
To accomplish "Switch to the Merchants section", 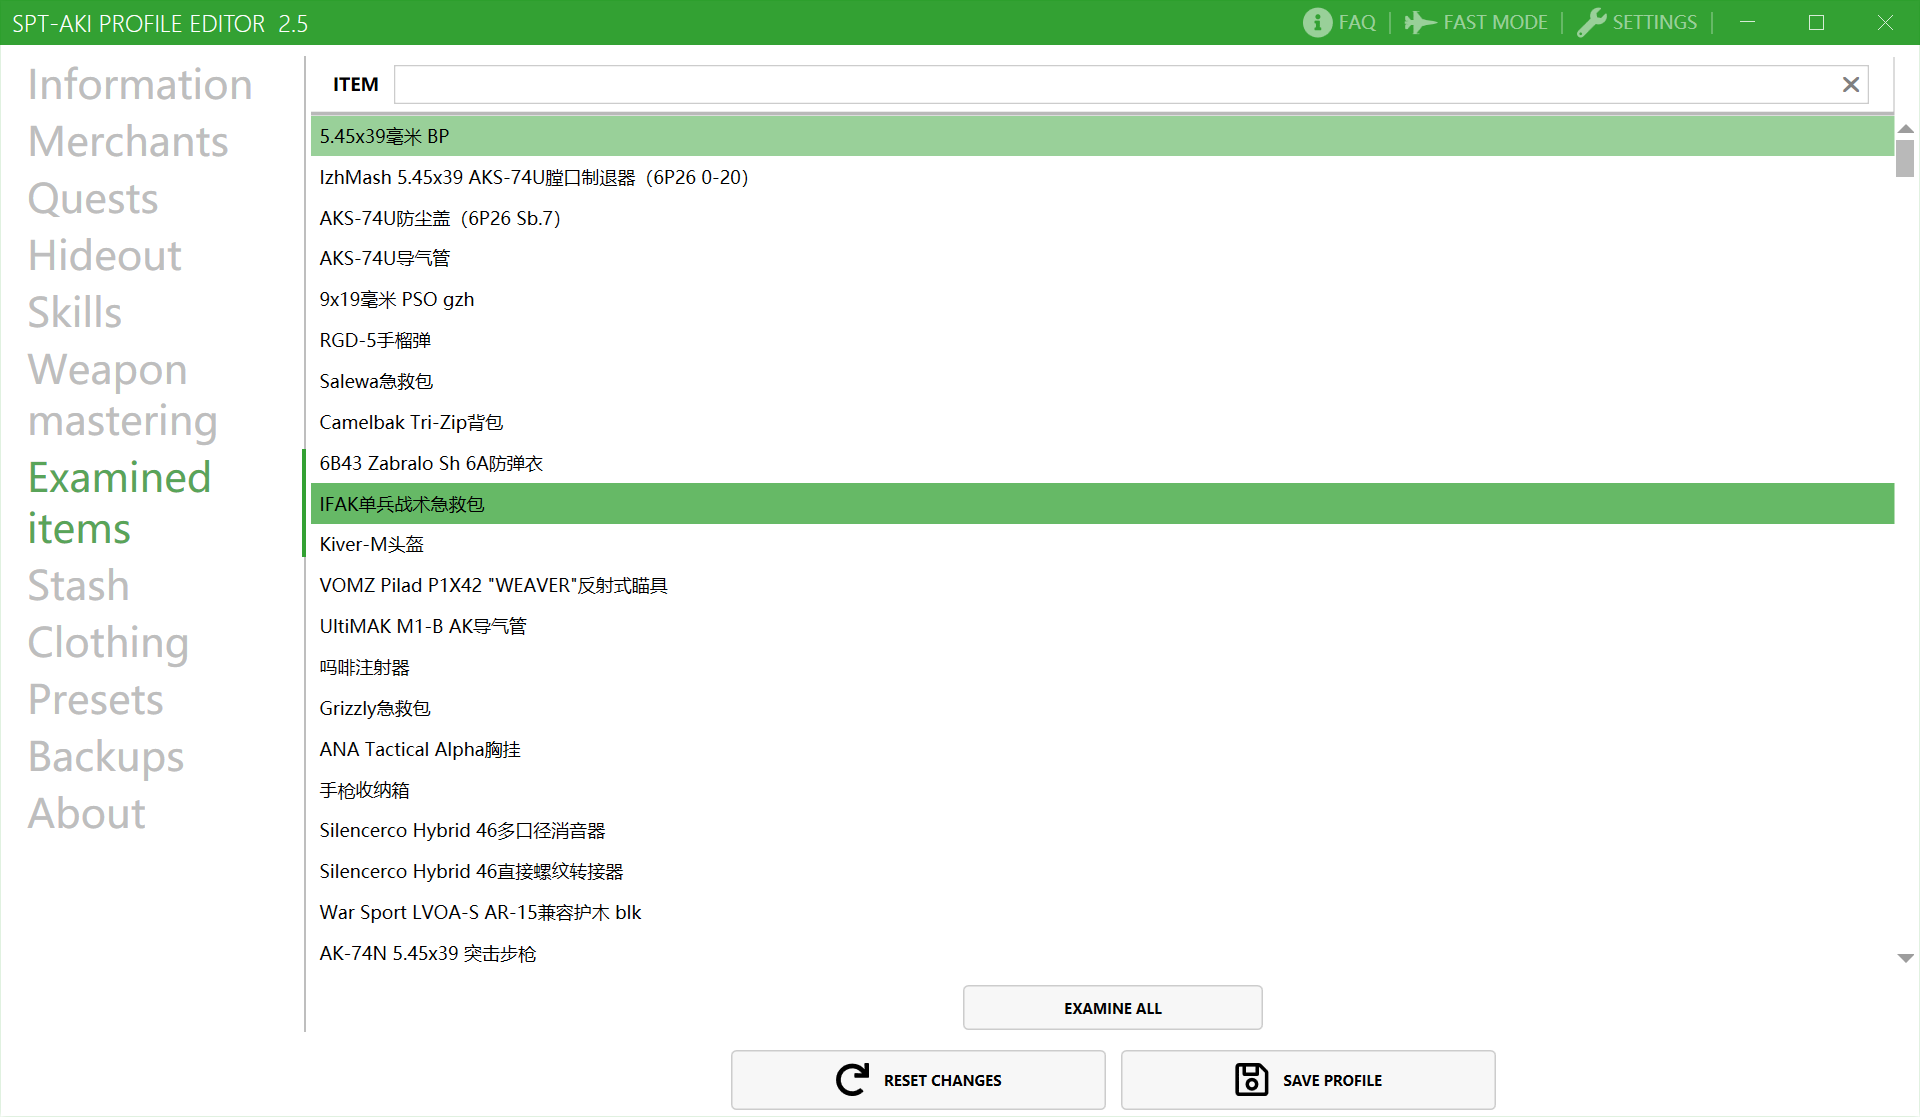I will tap(128, 141).
